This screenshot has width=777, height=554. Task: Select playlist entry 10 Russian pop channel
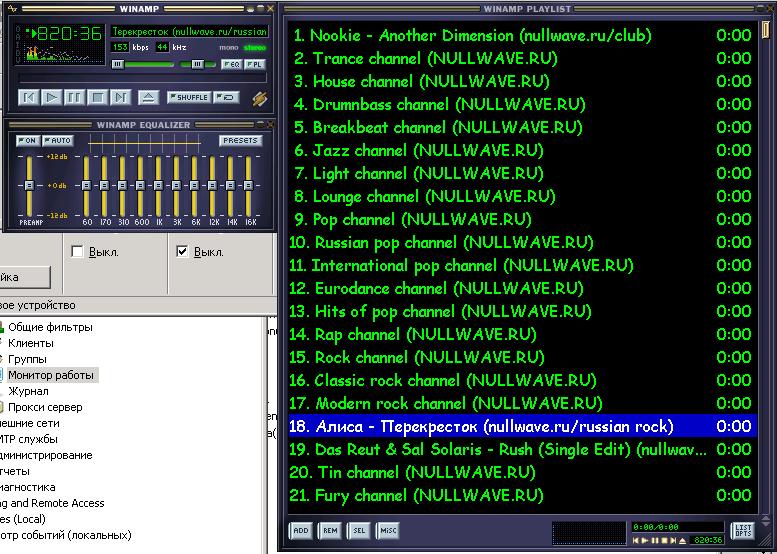[523, 242]
